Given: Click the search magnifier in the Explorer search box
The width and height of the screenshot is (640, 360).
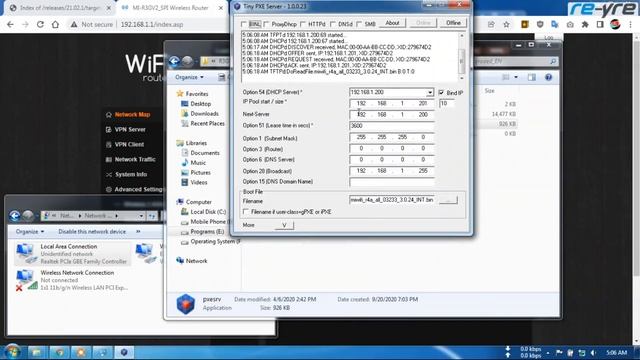Looking at the screenshot, I should [x=553, y=61].
